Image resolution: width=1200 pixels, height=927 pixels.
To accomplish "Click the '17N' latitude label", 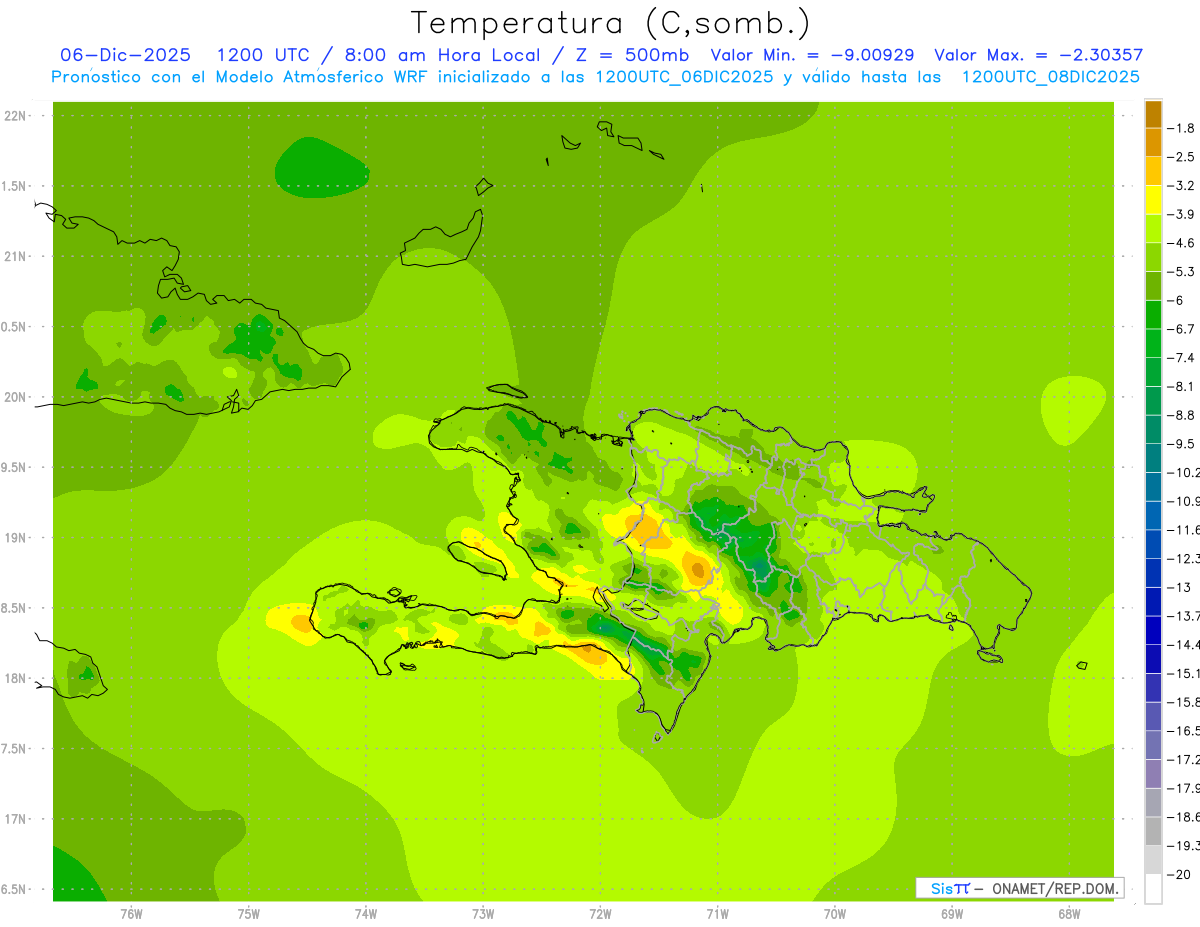I will tap(17, 820).
